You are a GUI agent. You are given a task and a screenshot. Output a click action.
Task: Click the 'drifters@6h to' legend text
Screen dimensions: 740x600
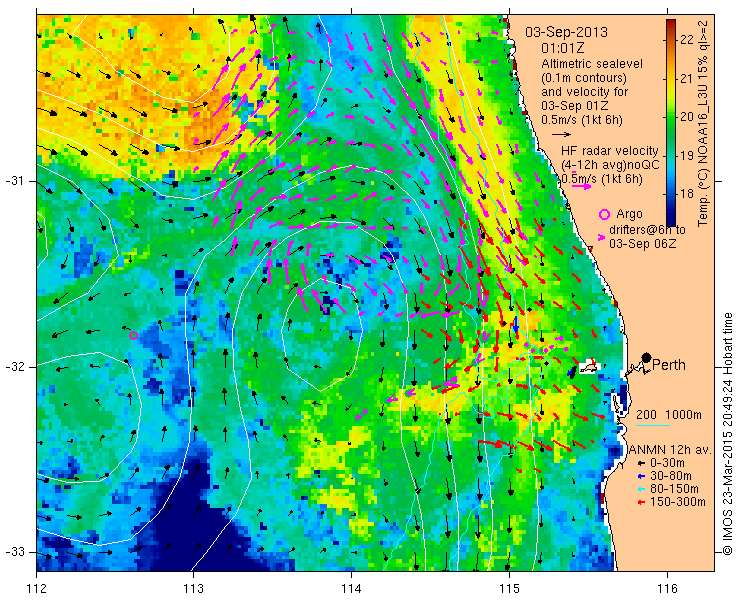647,230
